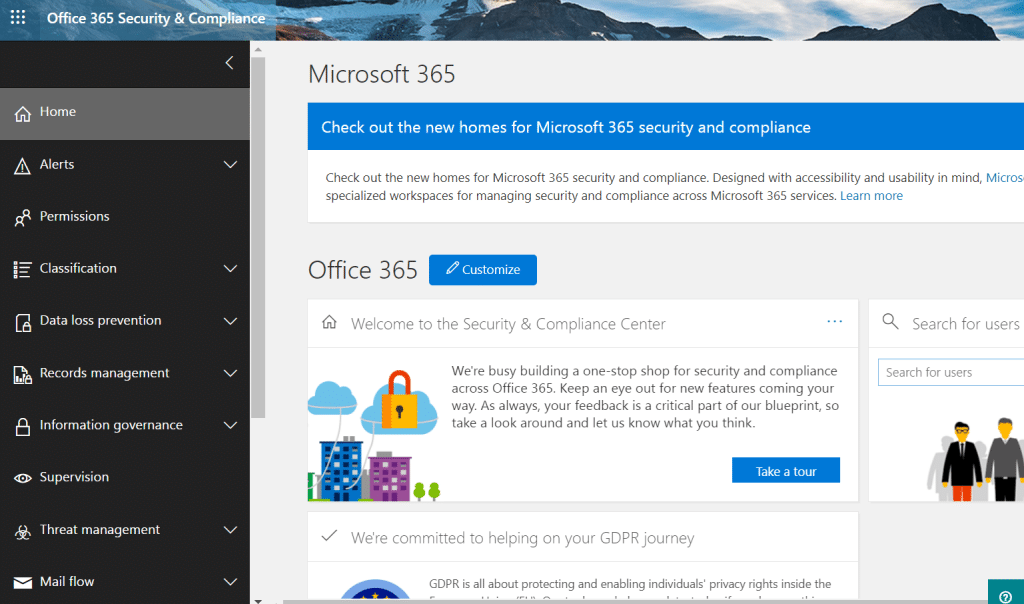The image size is (1024, 604).
Task: Expand the Classification section chevron
Action: 231,268
